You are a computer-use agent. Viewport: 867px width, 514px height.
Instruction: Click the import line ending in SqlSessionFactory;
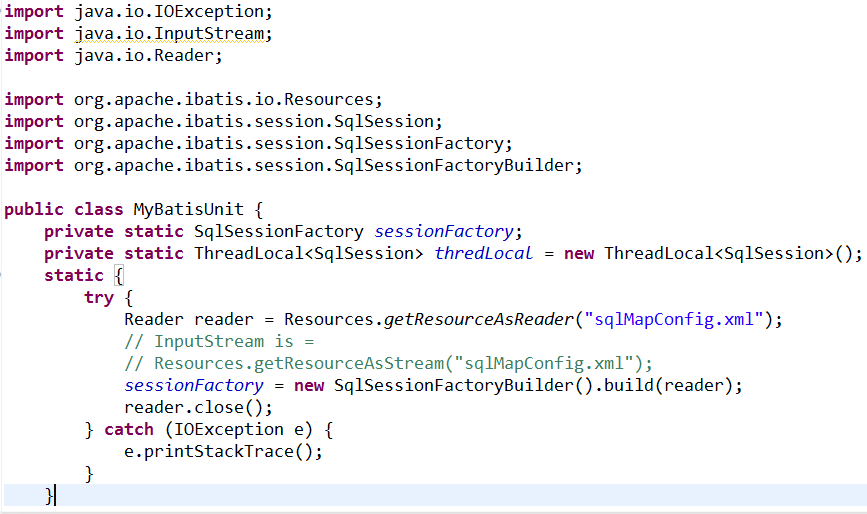click(x=258, y=144)
